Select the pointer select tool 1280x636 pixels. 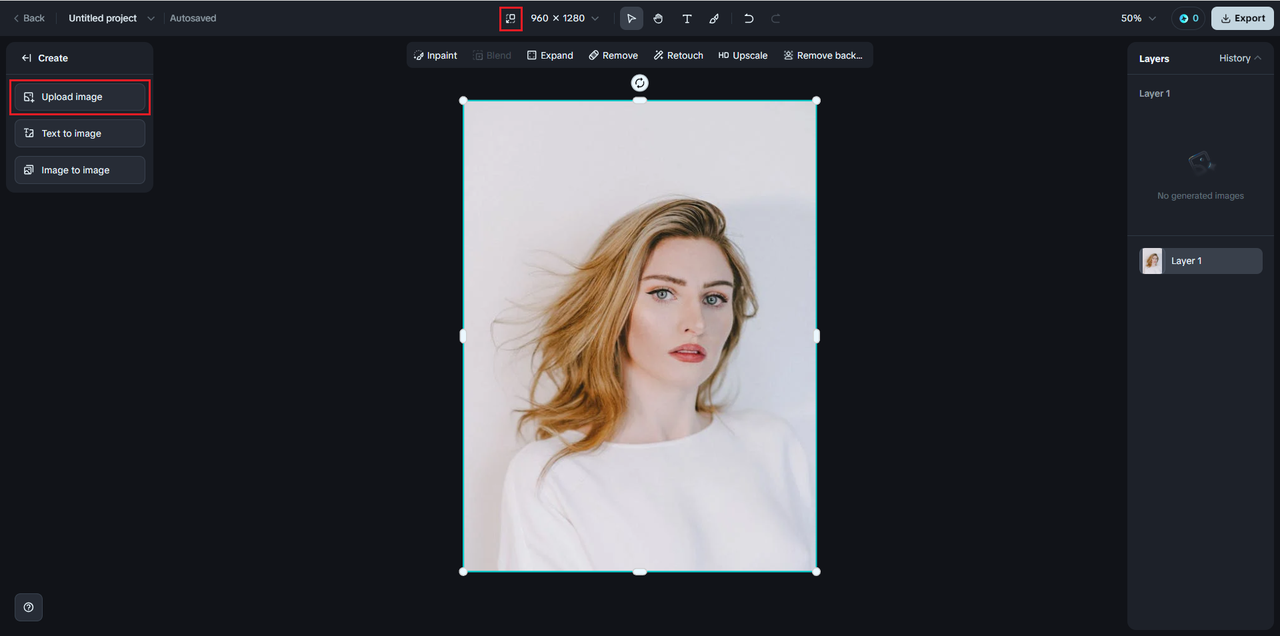click(x=631, y=18)
